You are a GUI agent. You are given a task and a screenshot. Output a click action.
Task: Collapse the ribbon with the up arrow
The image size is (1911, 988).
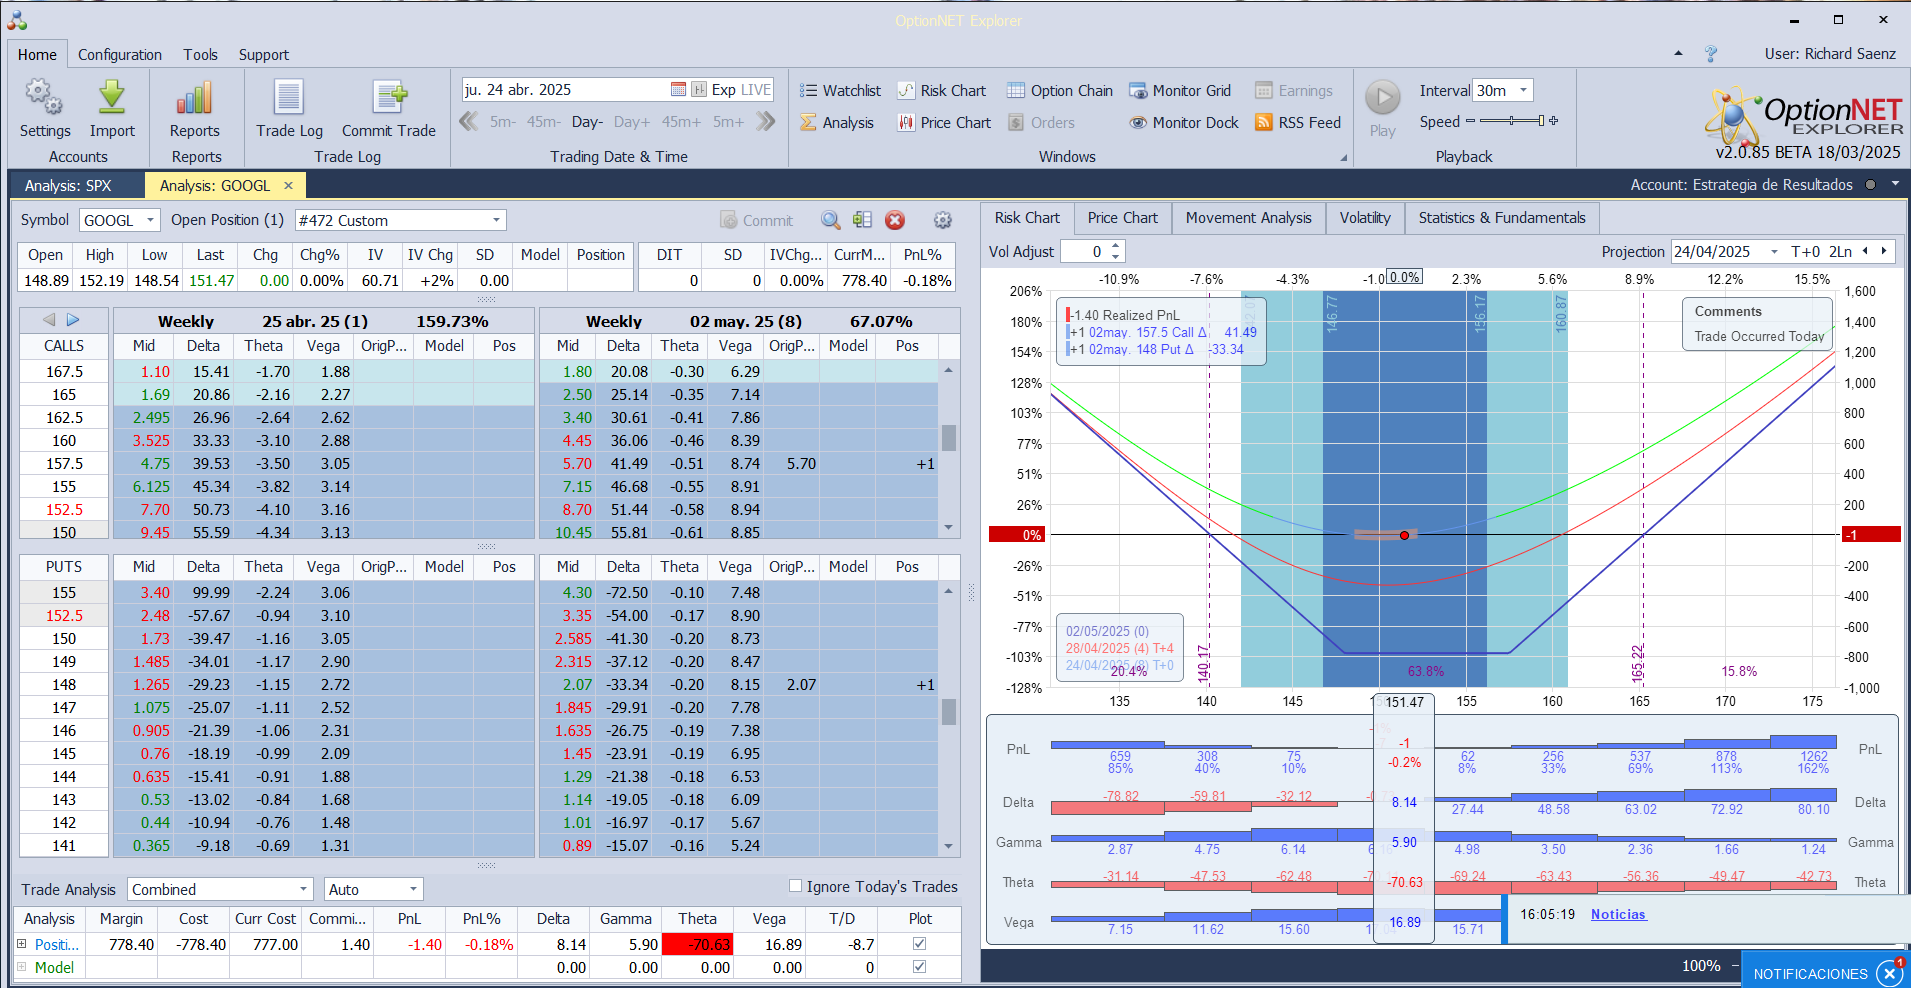(x=1678, y=54)
